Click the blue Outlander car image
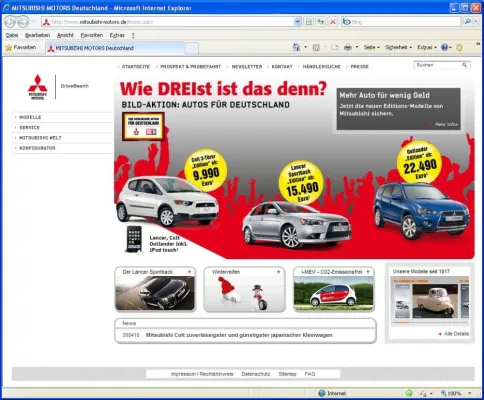The width and height of the screenshot is (484, 400). pyautogui.click(x=421, y=210)
